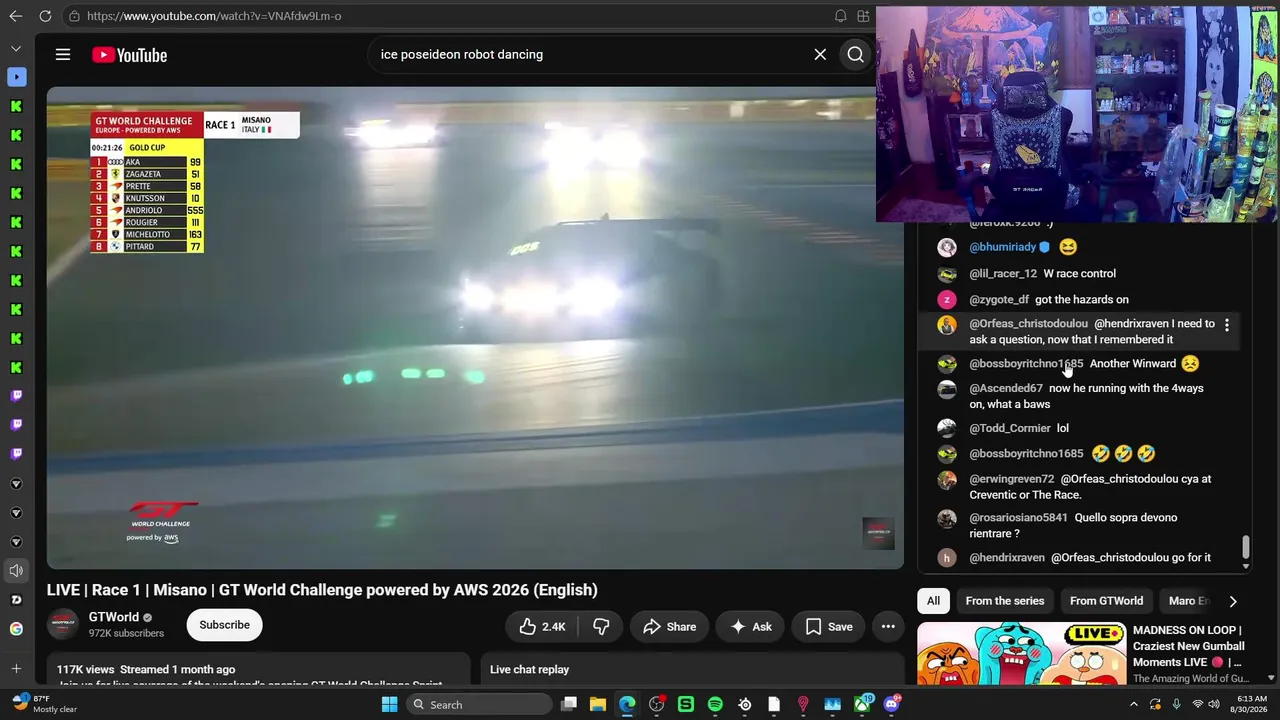This screenshot has width=1280, height=720.
Task: Run search with the magnifying glass button
Action: click(x=856, y=55)
